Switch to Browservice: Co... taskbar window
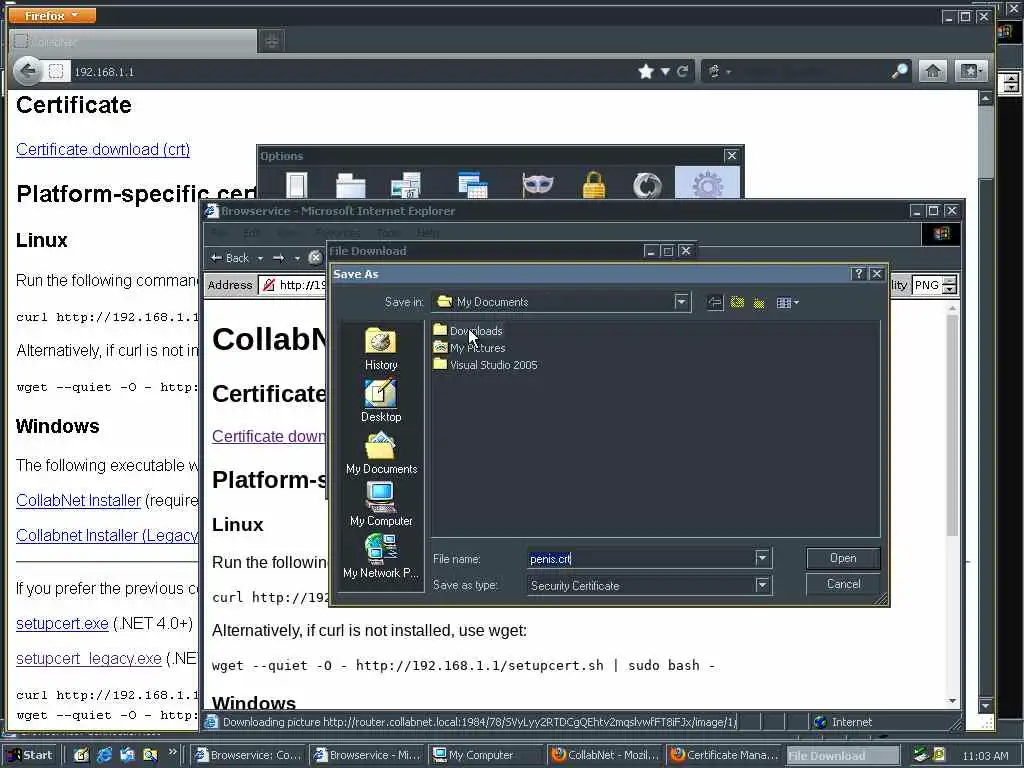Viewport: 1024px width, 768px height. pyautogui.click(x=249, y=755)
